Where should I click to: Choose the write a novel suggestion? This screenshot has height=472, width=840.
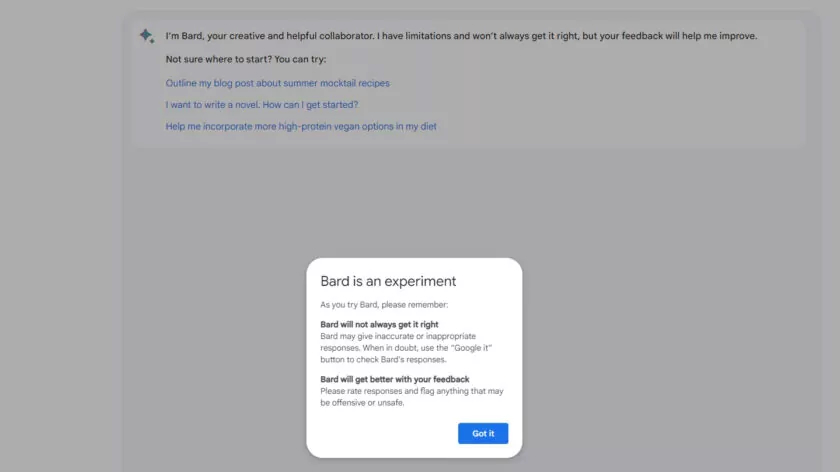261,104
